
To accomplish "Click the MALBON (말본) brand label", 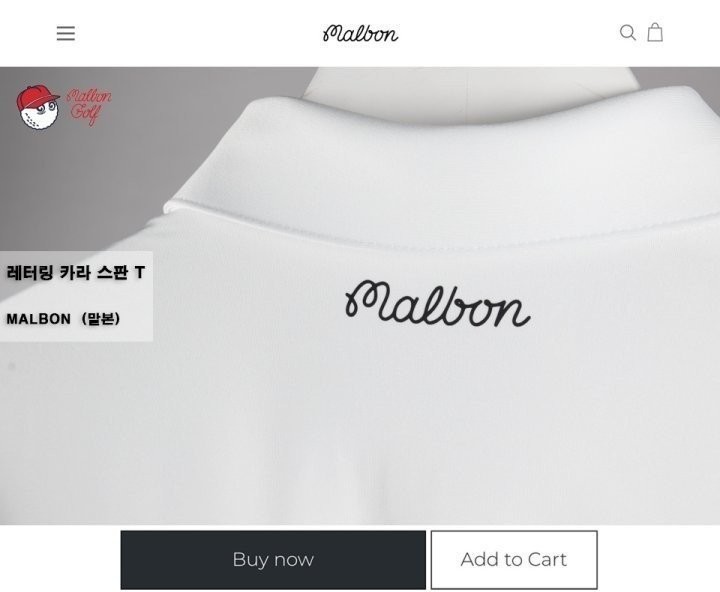I will click(x=63, y=318).
